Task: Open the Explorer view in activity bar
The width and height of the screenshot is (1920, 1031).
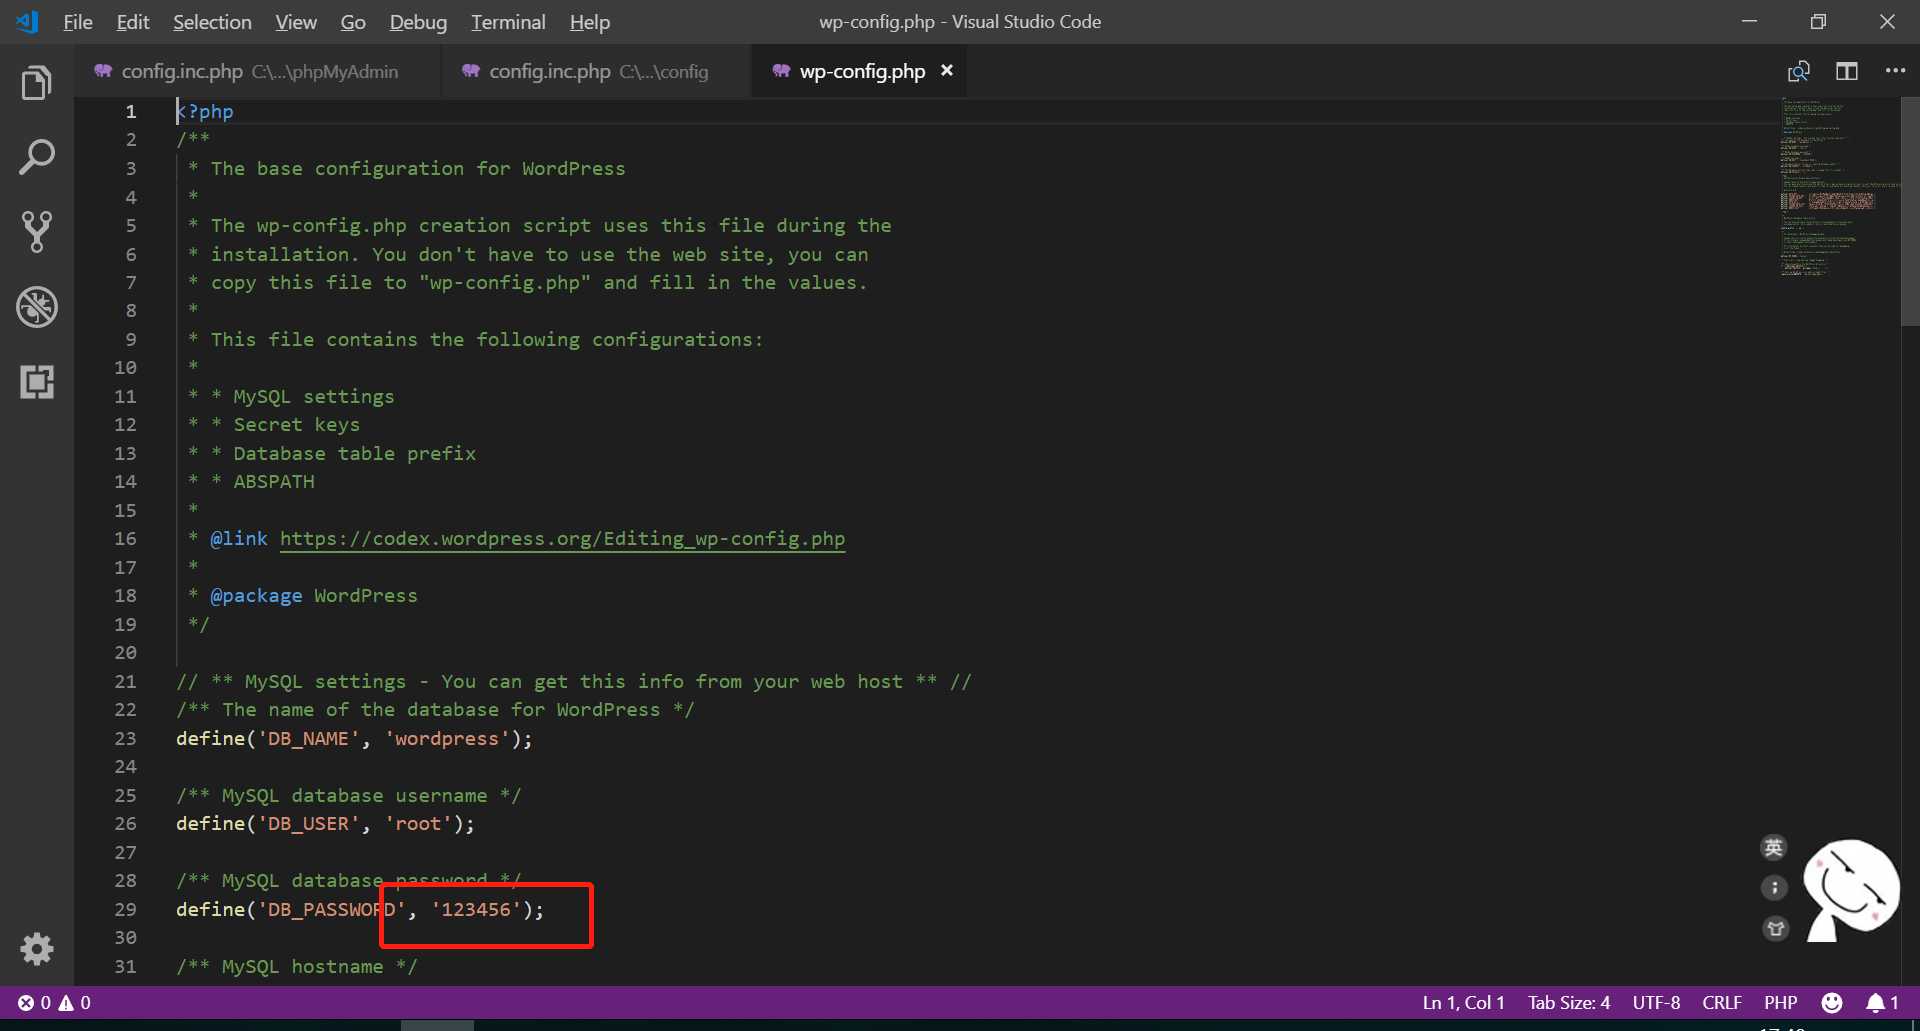Action: pos(37,83)
